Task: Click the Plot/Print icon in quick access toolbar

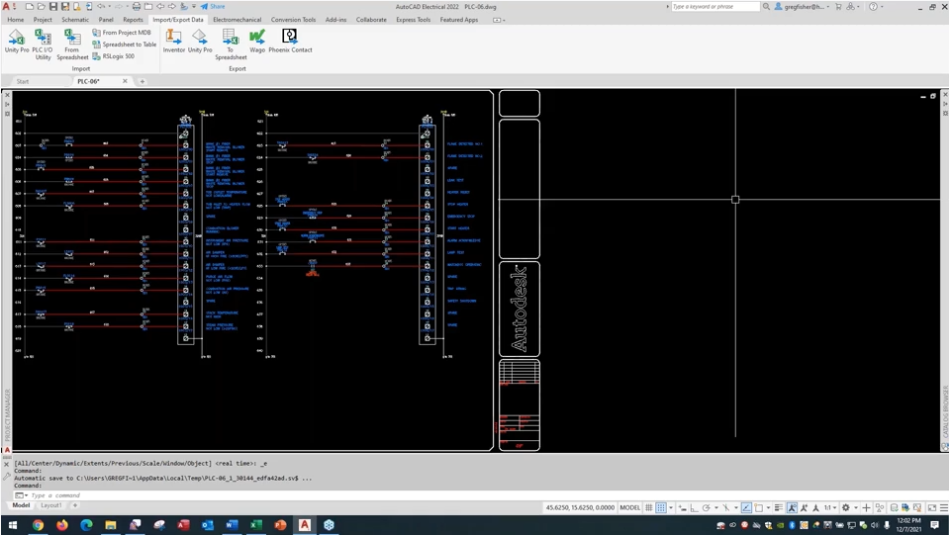Action: click(137, 7)
